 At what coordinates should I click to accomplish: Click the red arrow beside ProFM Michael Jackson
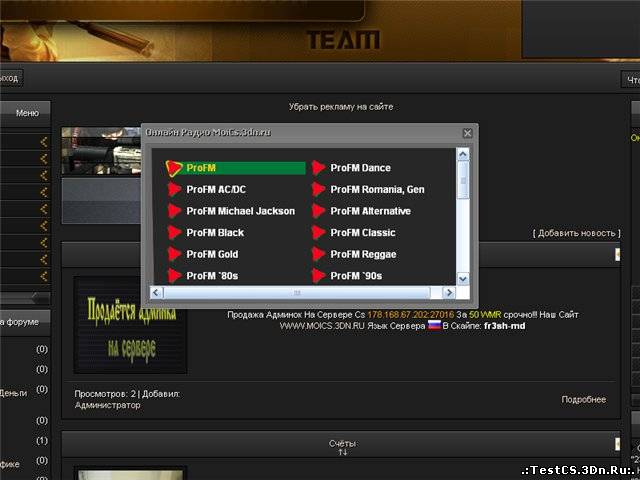click(174, 211)
